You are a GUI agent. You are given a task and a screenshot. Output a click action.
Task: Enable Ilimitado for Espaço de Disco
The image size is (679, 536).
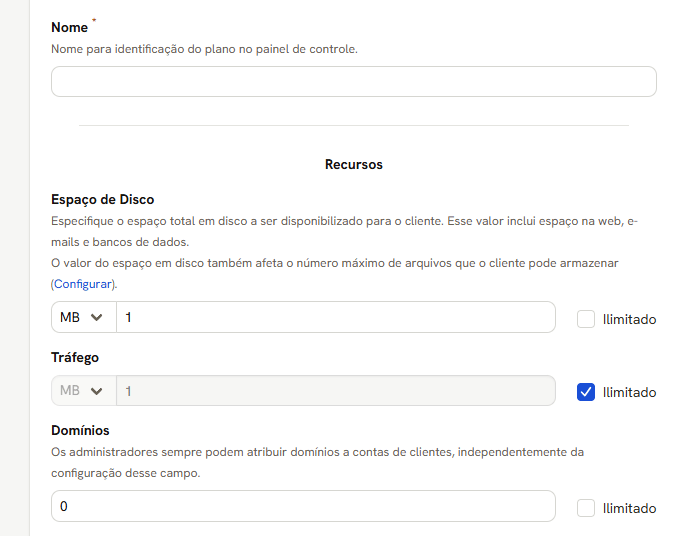(x=585, y=320)
